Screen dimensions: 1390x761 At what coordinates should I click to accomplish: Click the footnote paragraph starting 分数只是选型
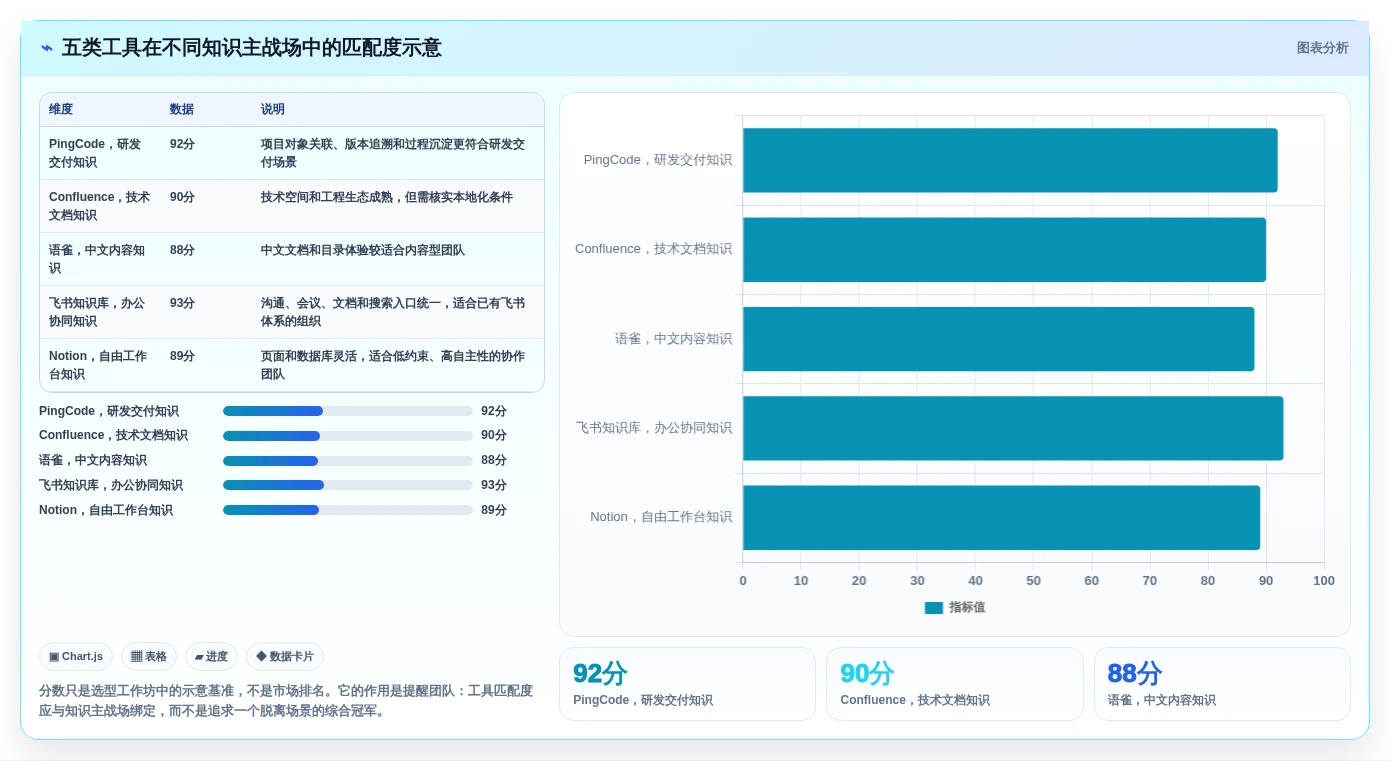[286, 701]
